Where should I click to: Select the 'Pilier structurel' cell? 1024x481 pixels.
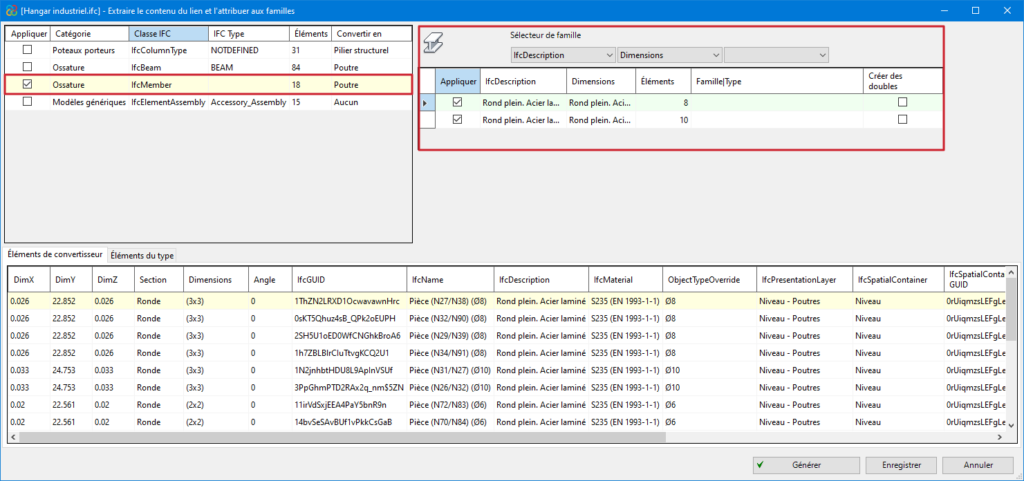(372, 50)
